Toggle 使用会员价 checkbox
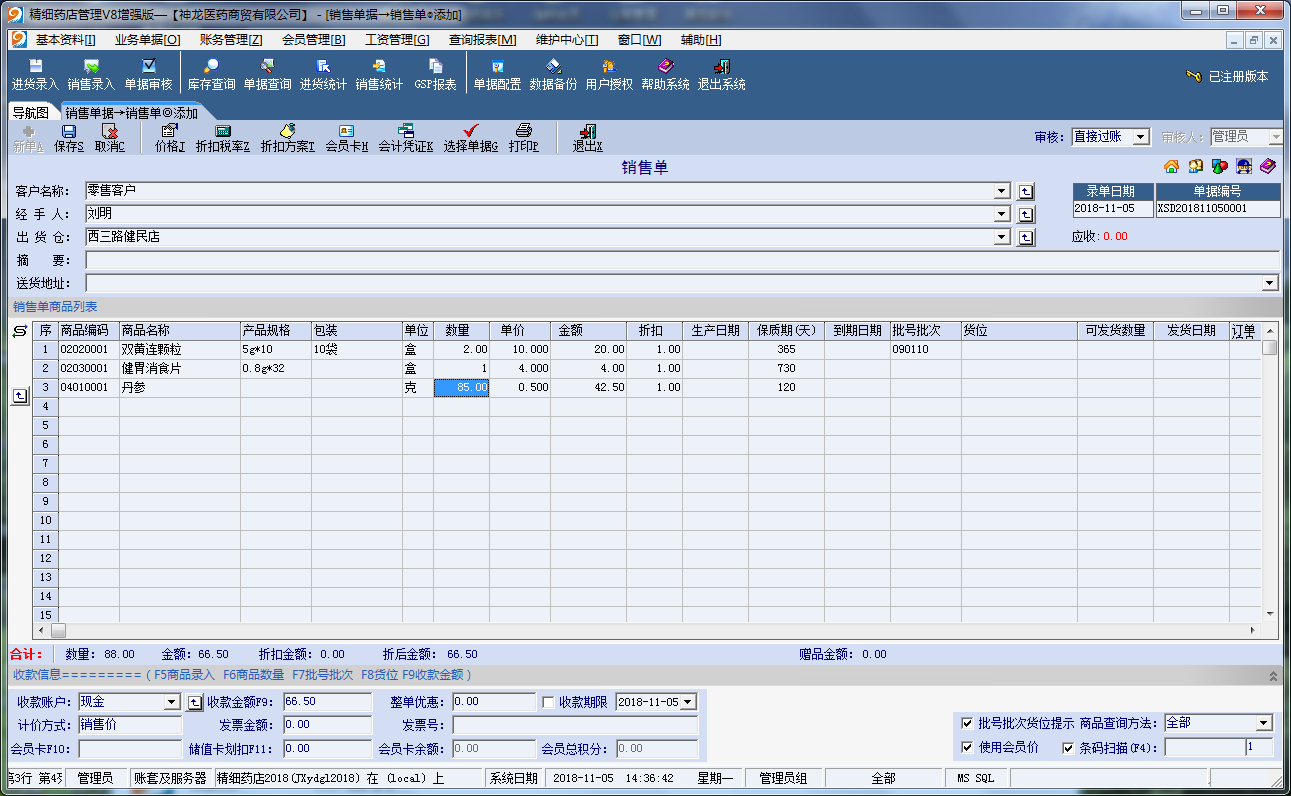The image size is (1291, 796). click(x=967, y=747)
